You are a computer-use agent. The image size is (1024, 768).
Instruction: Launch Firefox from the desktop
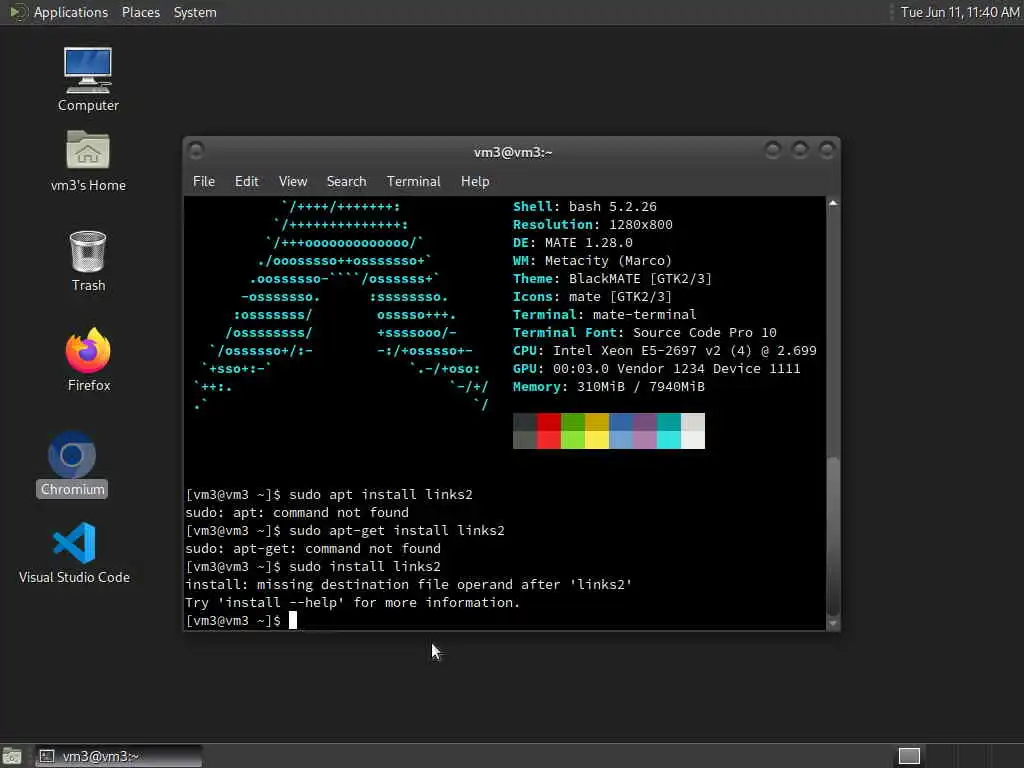click(88, 359)
